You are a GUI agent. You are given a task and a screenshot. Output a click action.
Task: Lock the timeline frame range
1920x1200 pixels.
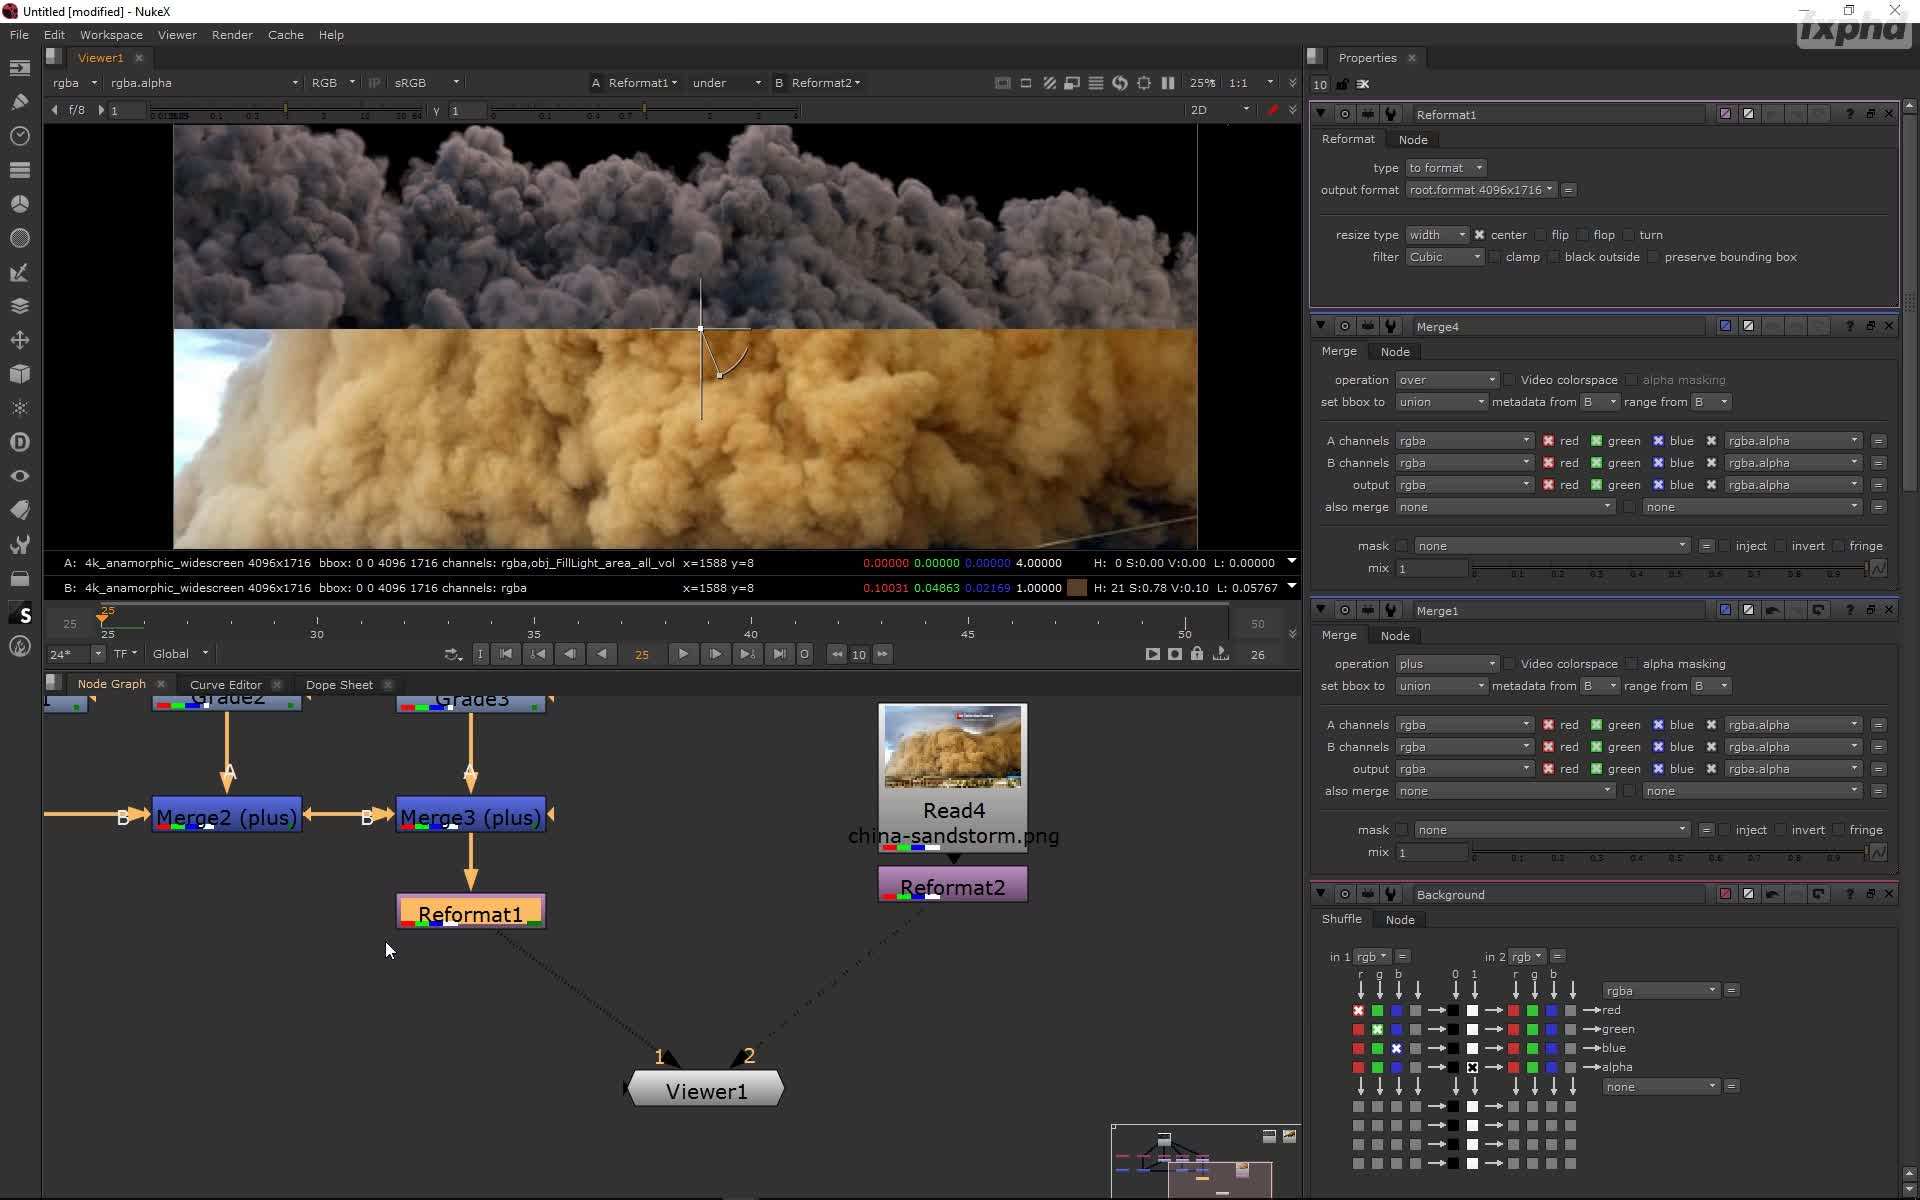1197,654
